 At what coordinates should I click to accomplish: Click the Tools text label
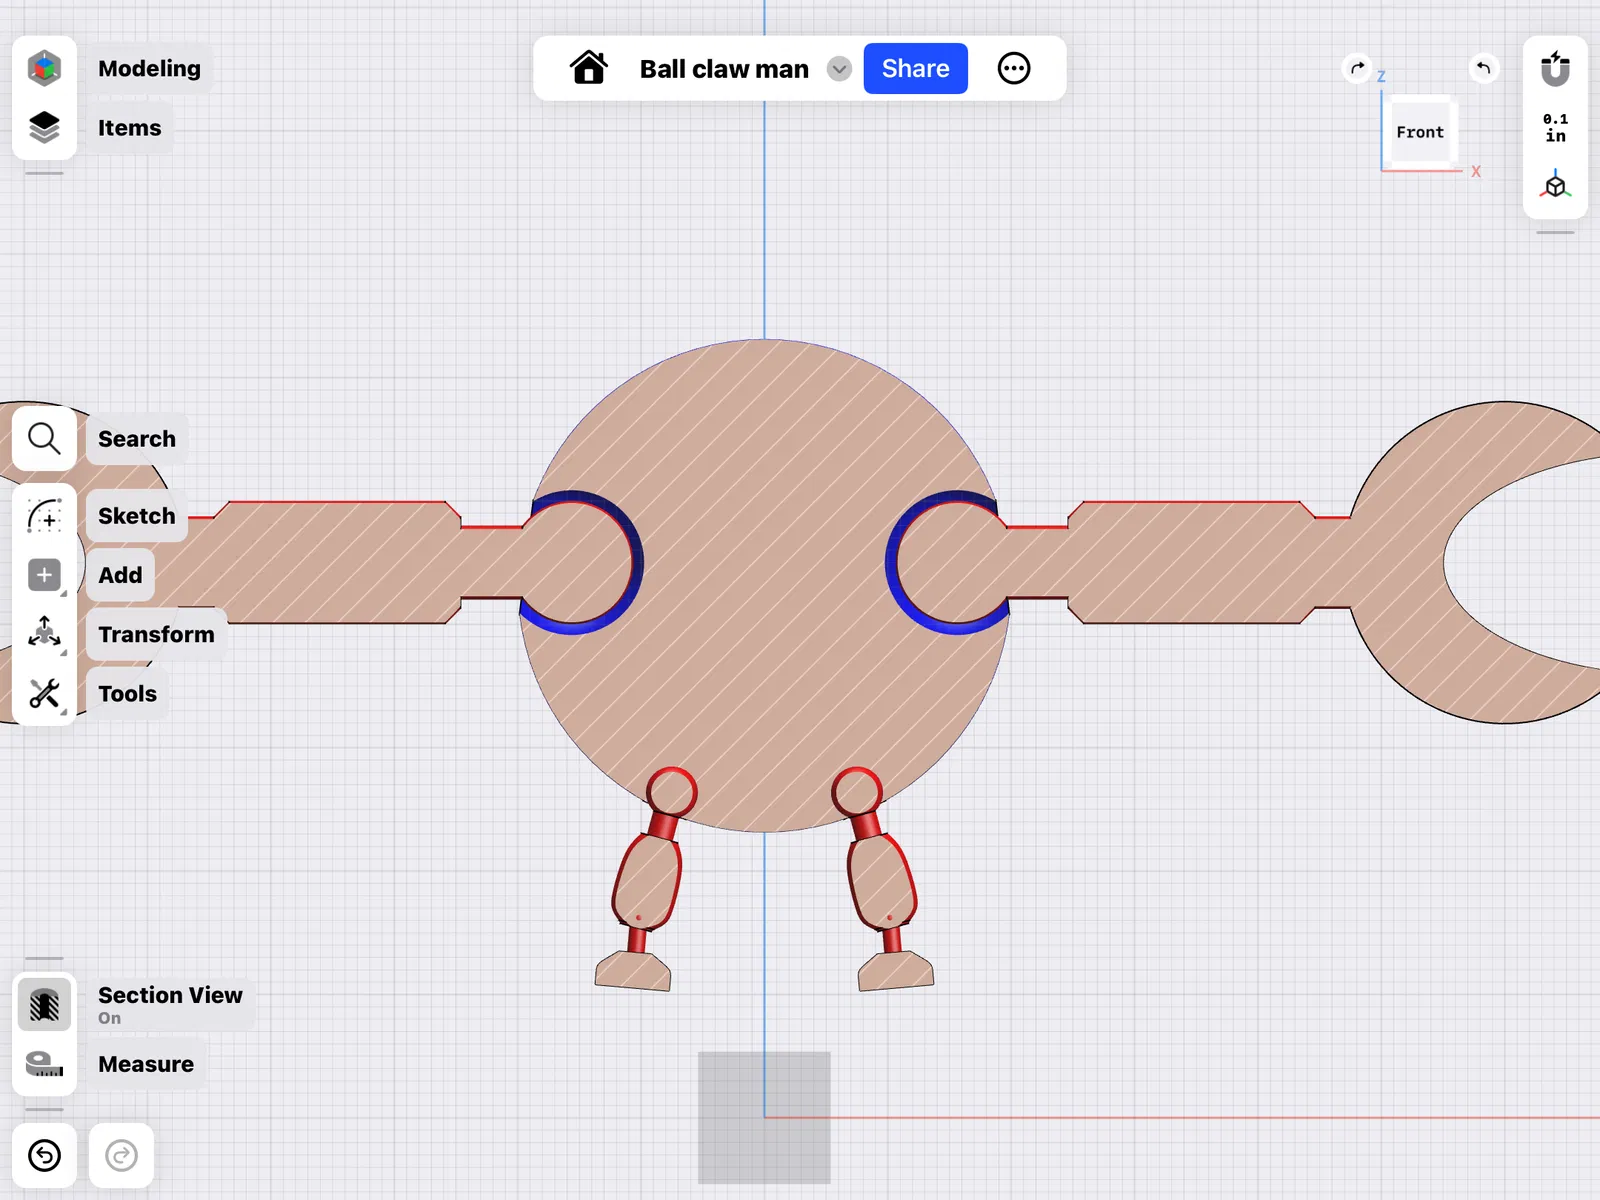coord(127,694)
